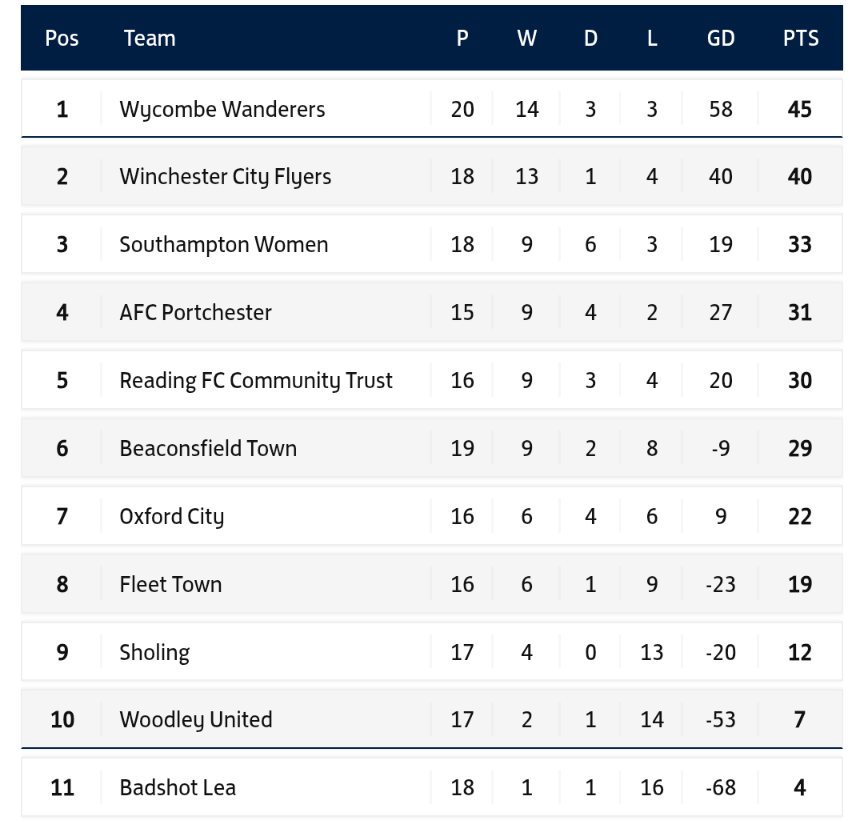Open Reading FC Community Trust team
Screen dimensions: 860x822
tap(256, 381)
